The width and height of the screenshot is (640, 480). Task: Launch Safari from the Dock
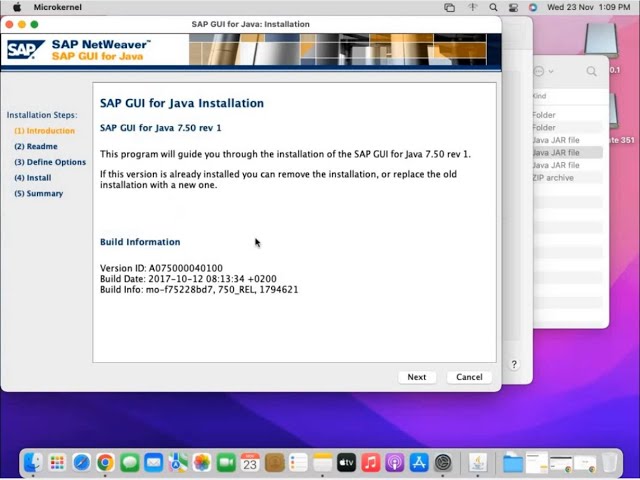pos(81,463)
